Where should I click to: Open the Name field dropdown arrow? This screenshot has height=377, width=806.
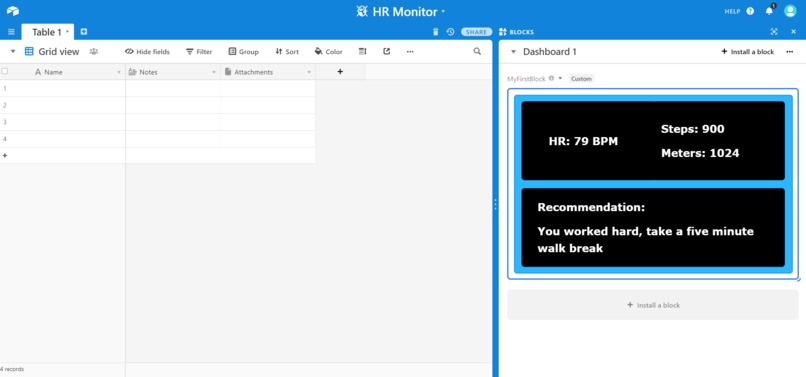click(x=119, y=73)
